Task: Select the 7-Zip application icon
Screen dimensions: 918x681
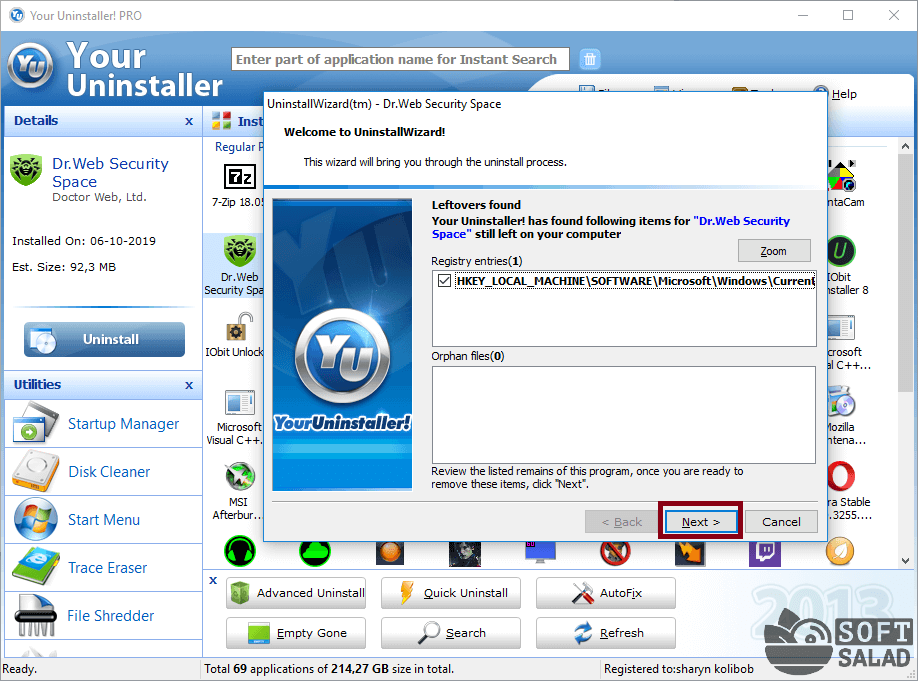Action: pyautogui.click(x=239, y=179)
